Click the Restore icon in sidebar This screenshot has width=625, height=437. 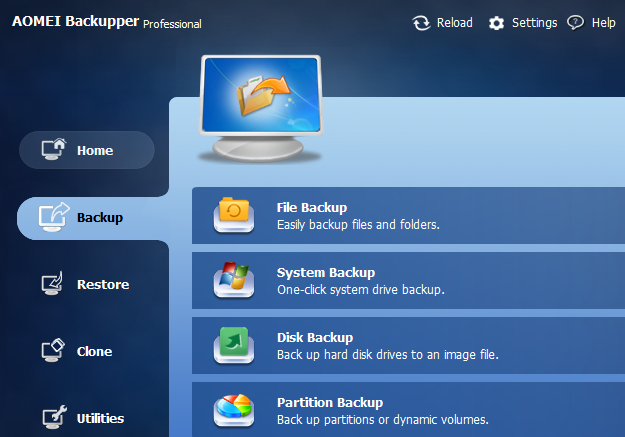53,284
